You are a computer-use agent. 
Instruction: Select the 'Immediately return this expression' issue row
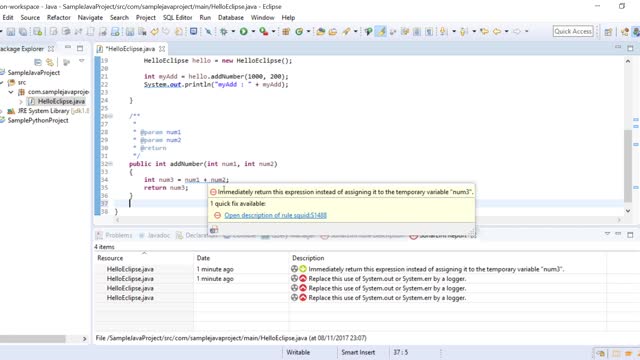point(350,269)
